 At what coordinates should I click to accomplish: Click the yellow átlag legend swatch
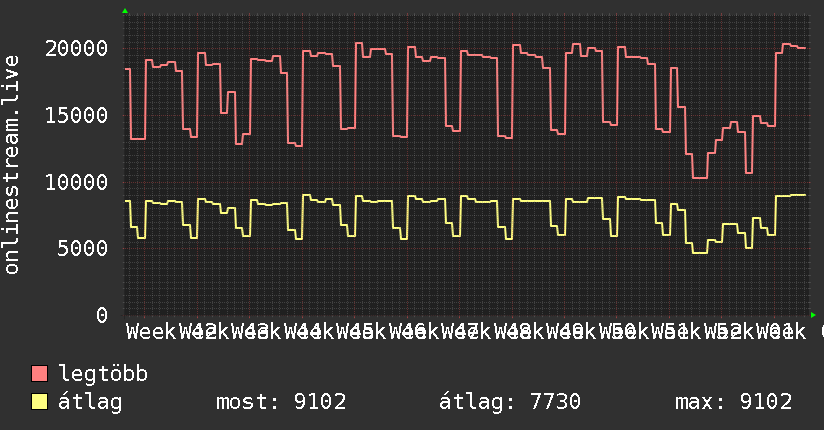coord(39,402)
